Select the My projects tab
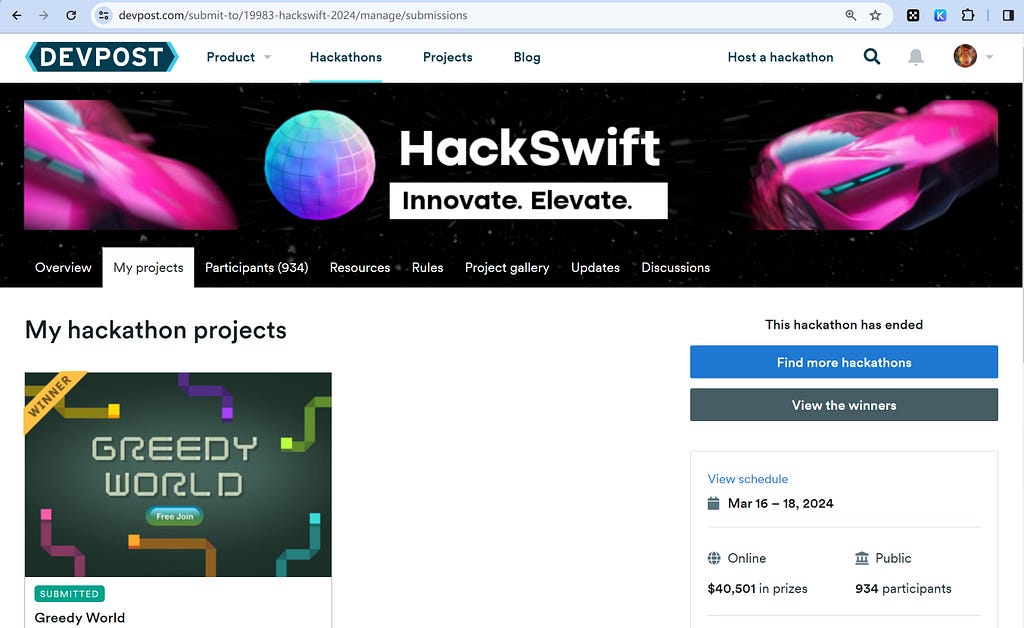The width and height of the screenshot is (1024, 628). (x=148, y=268)
